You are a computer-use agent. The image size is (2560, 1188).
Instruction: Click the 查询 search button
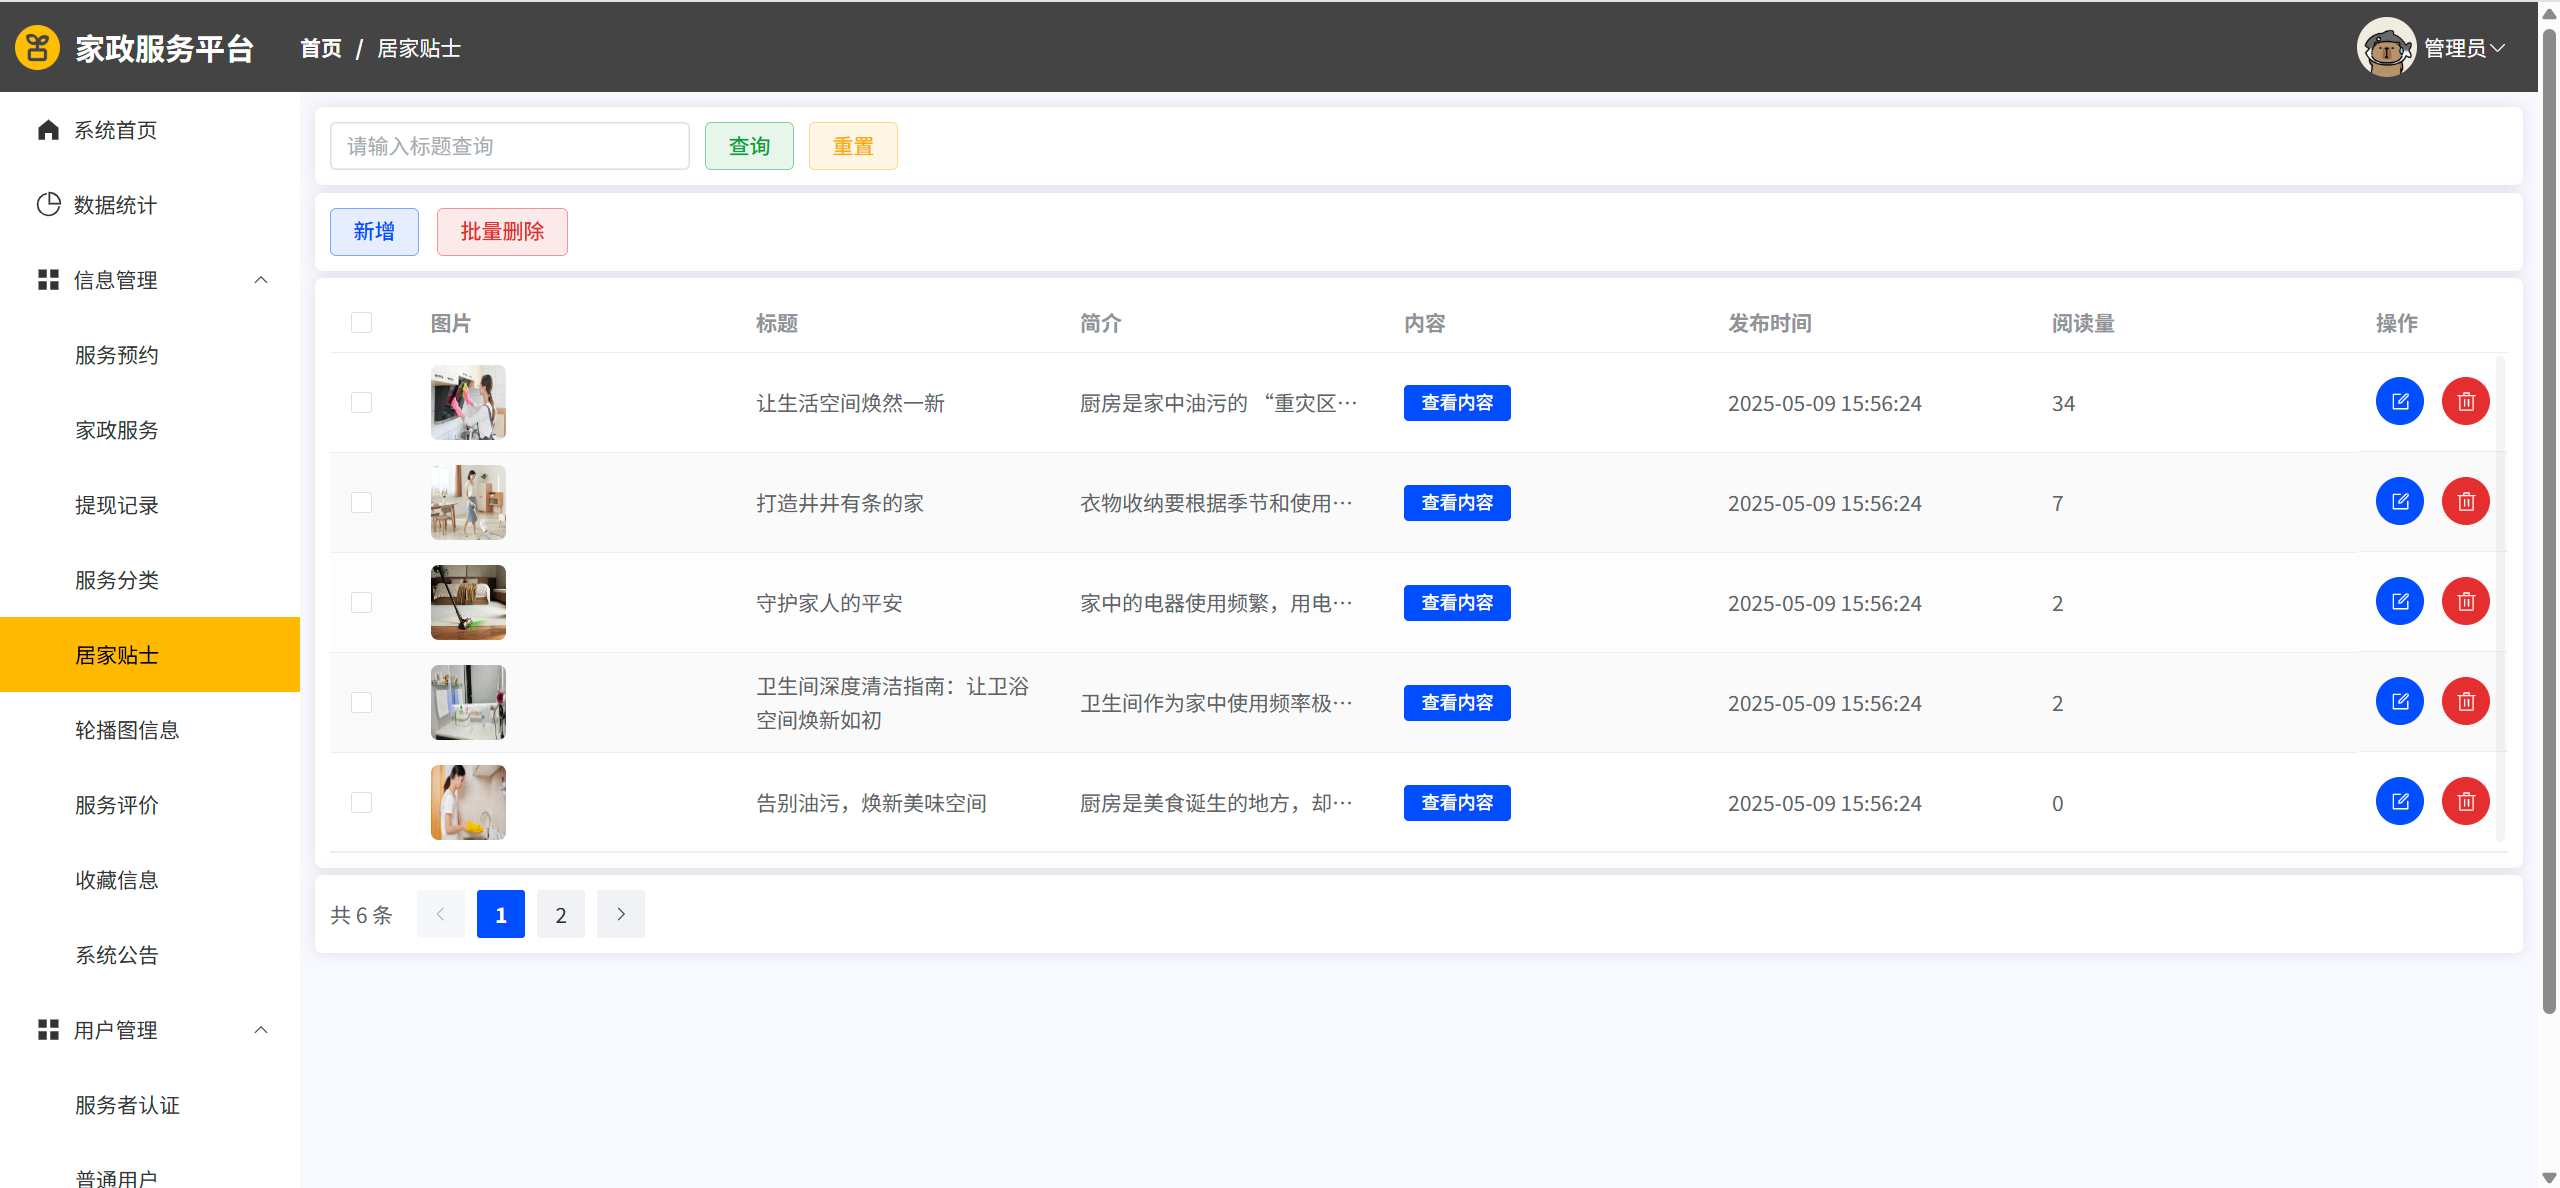point(749,146)
